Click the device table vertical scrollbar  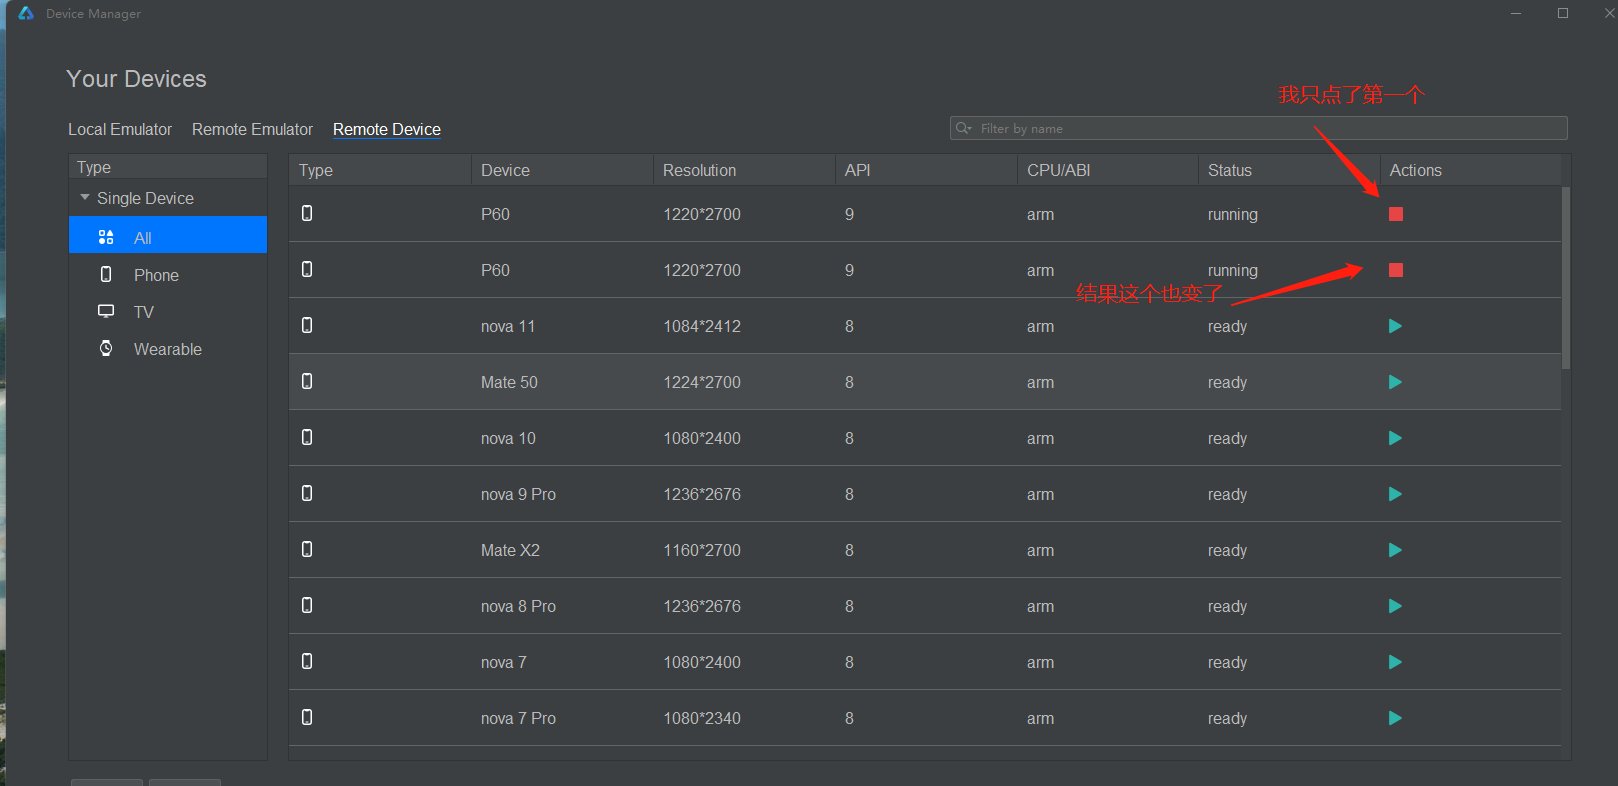pyautogui.click(x=1566, y=278)
